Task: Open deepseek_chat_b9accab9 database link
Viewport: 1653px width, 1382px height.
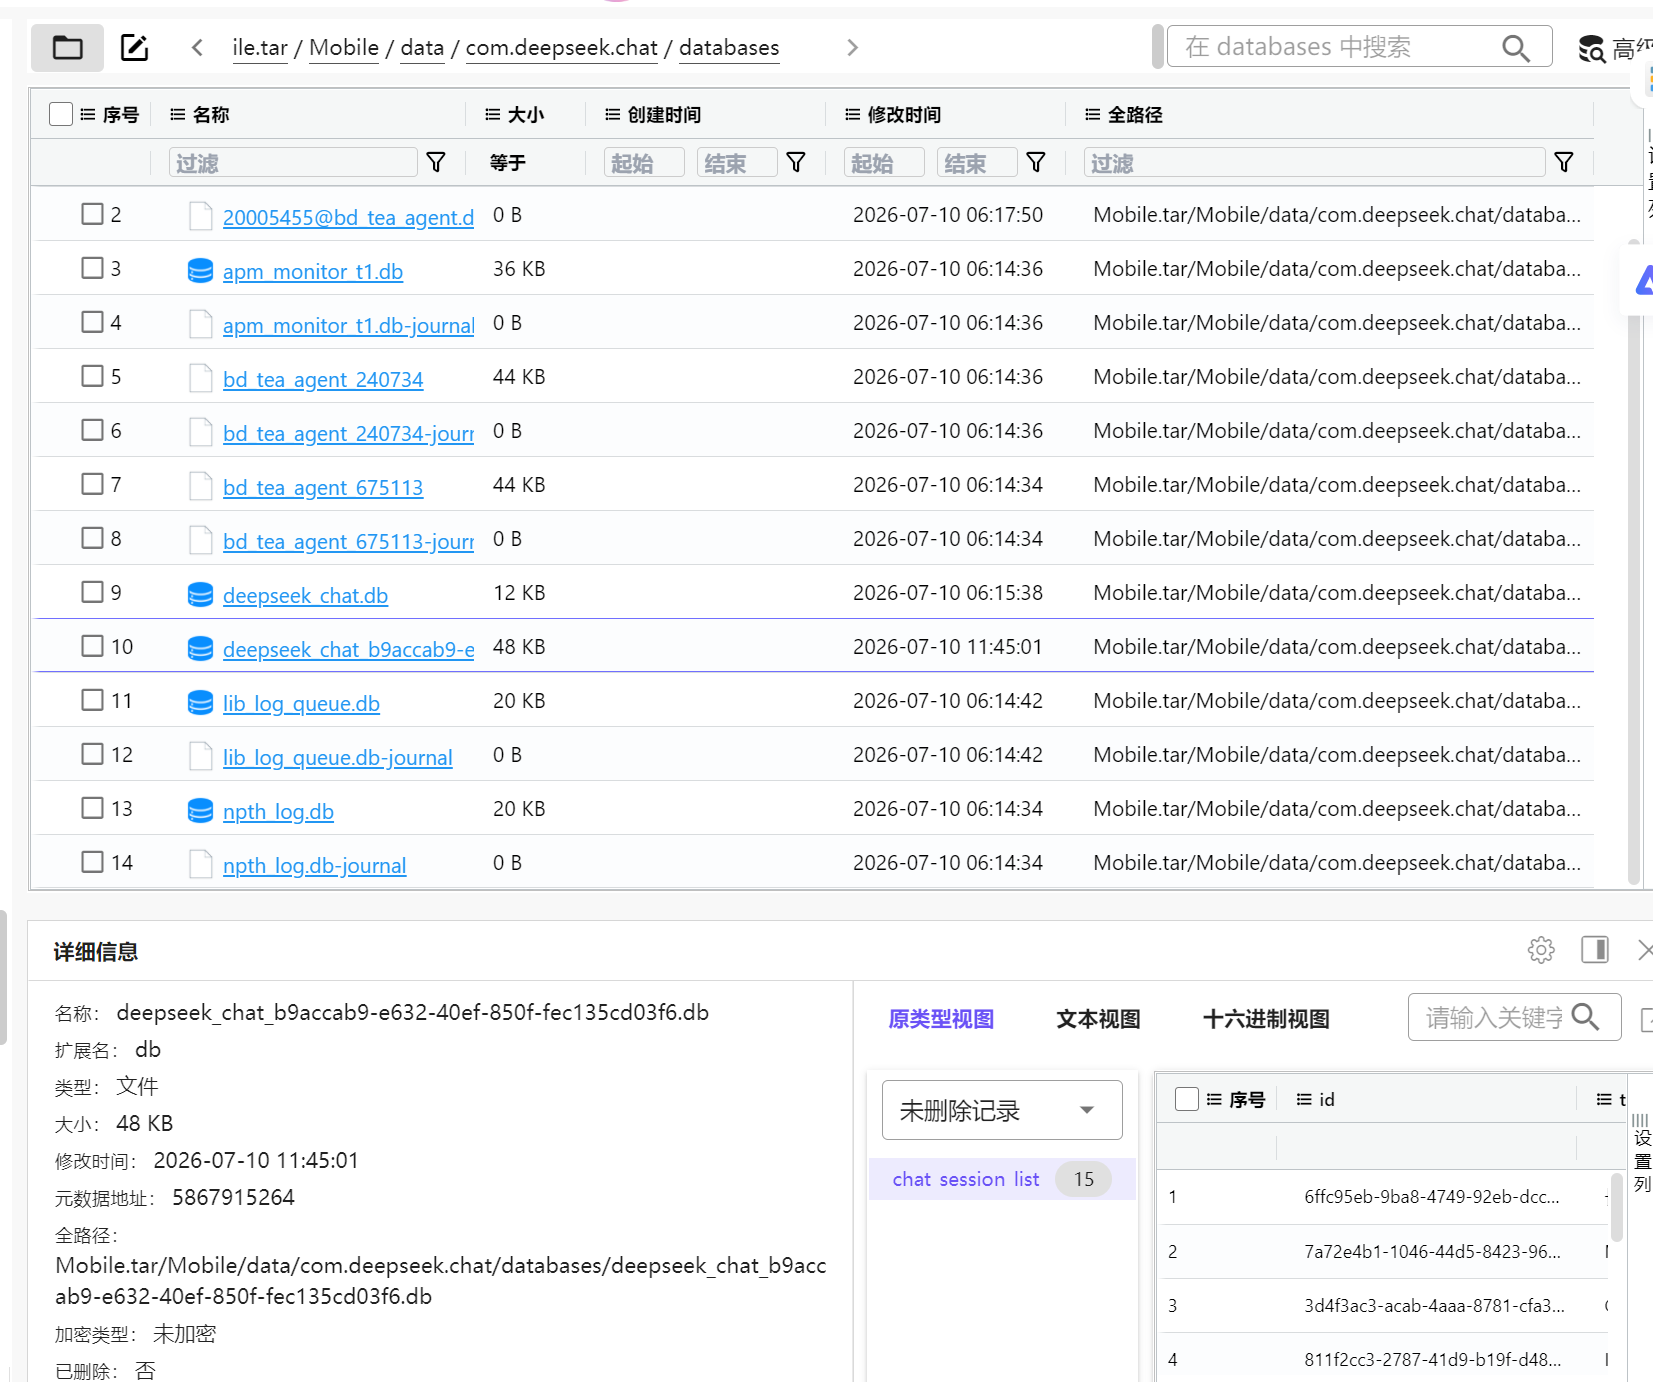Action: coord(348,650)
